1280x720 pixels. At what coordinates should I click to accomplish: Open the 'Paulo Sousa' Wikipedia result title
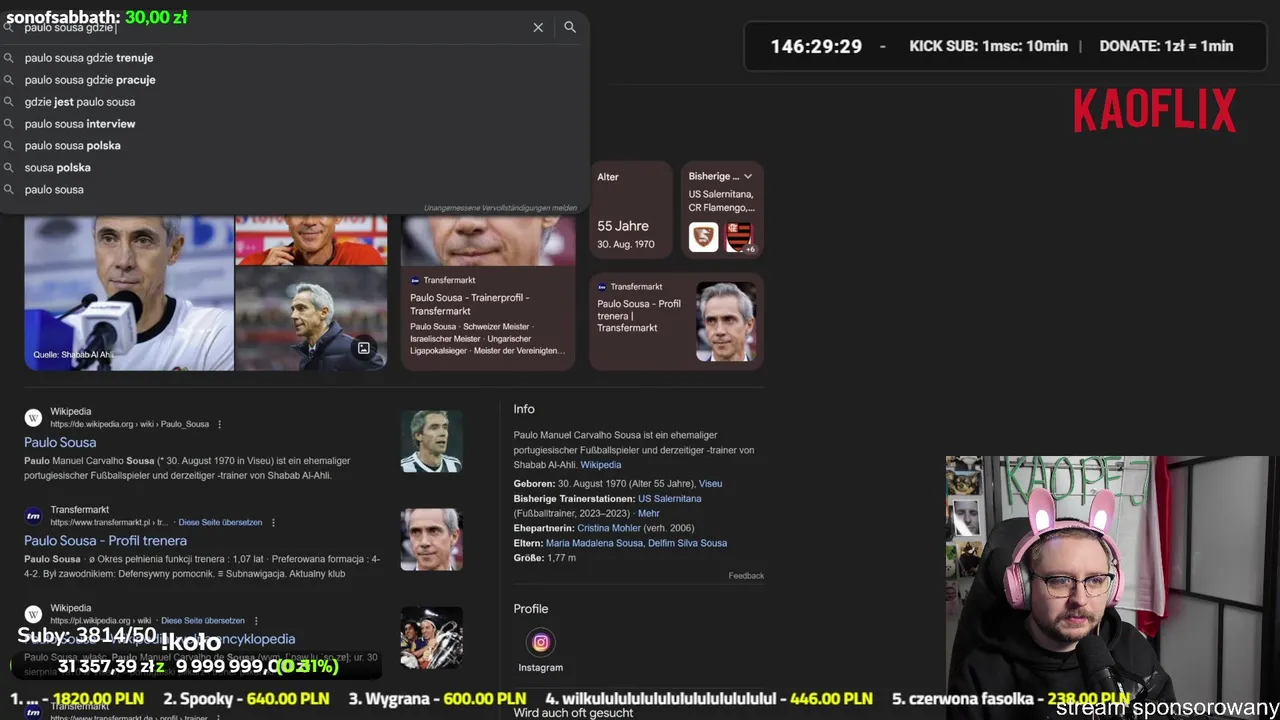(60, 442)
